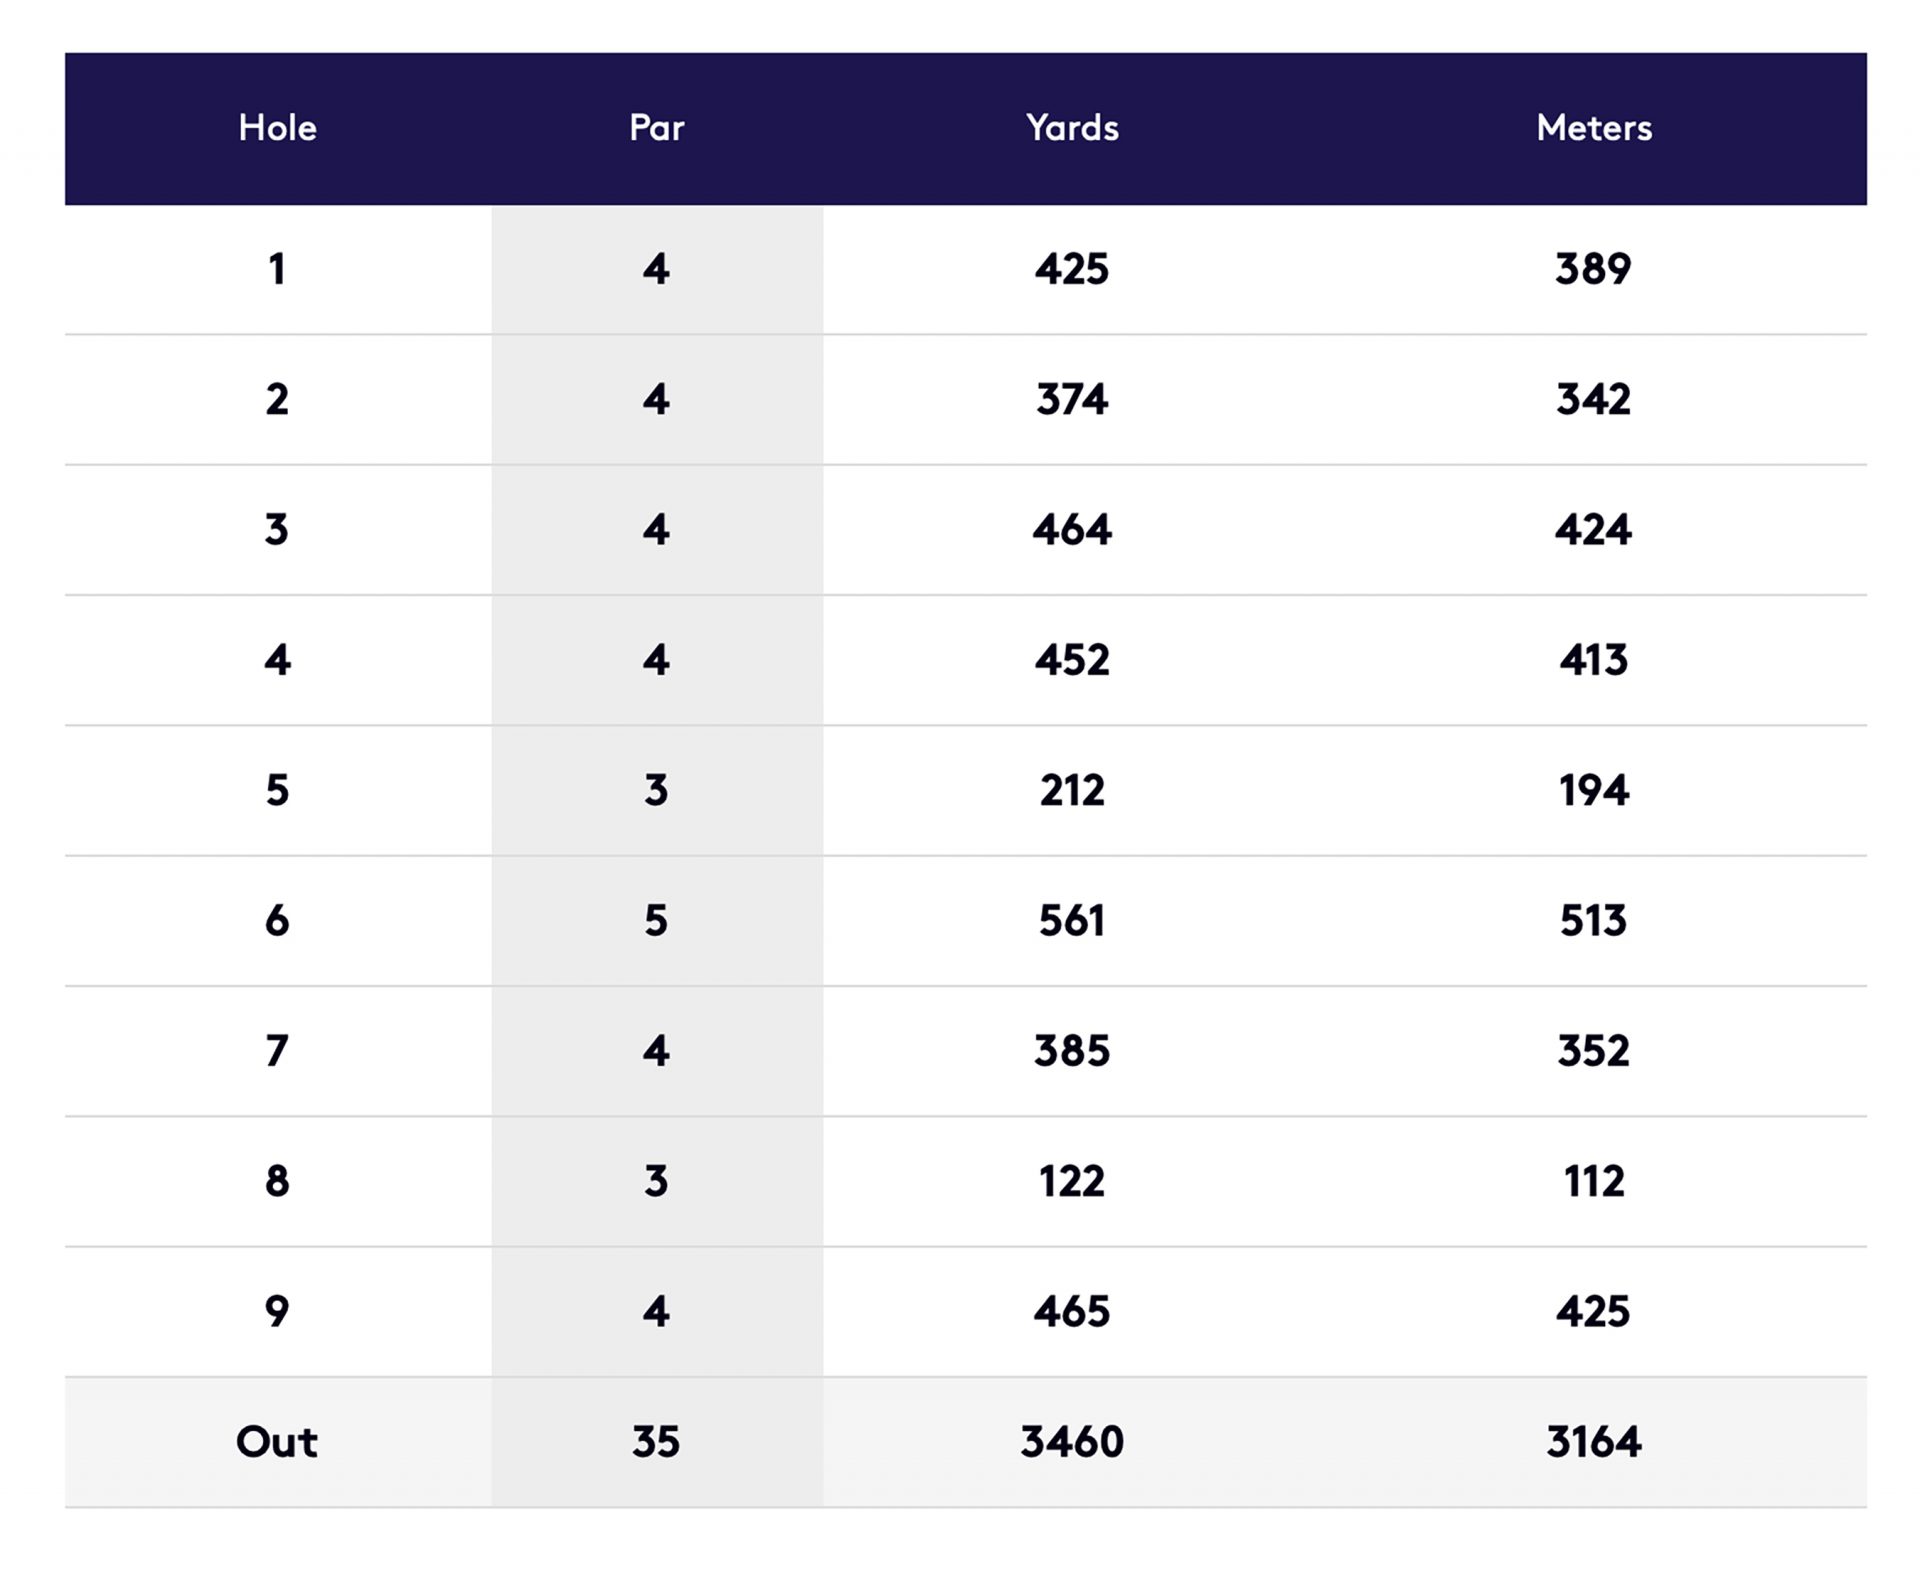Select par 5 for hole 6
1920x1586 pixels.
(656, 921)
